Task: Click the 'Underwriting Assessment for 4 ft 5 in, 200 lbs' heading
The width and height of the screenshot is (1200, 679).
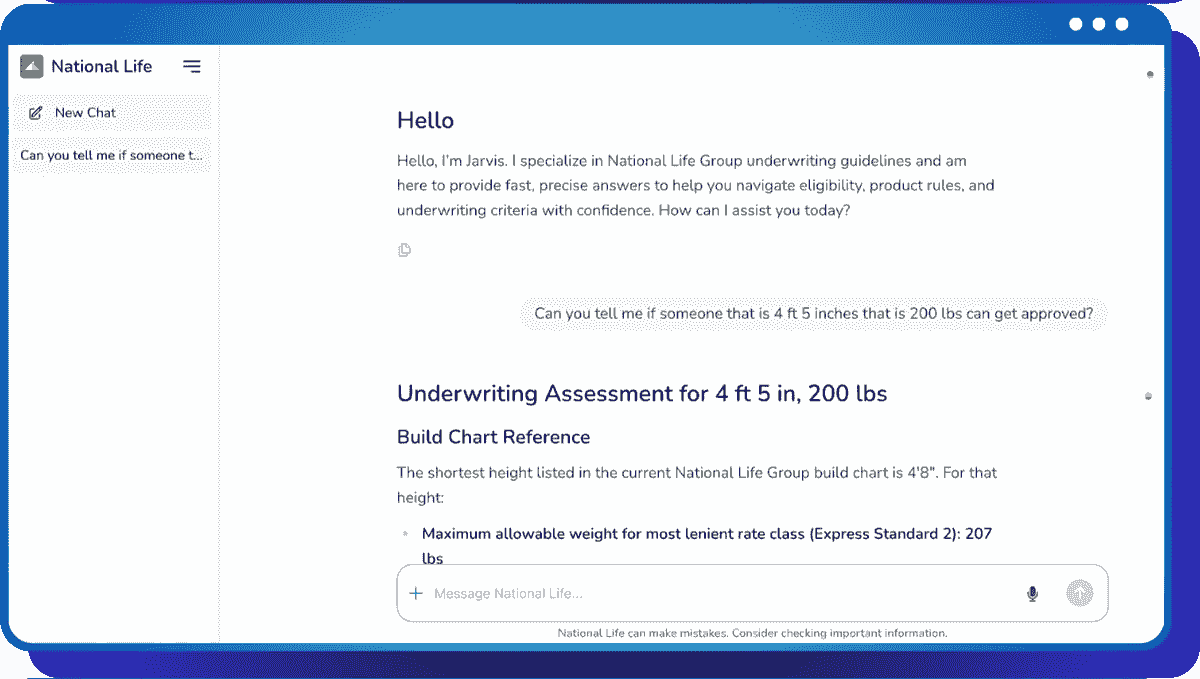Action: 642,393
